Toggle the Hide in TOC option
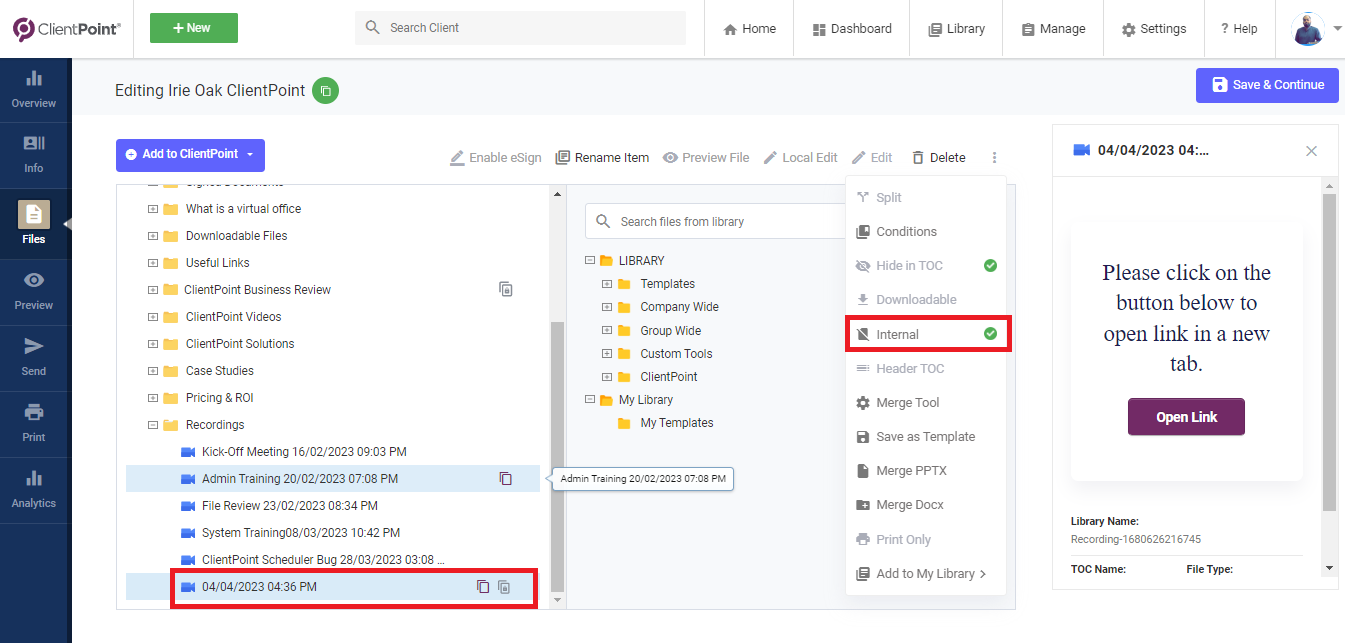The image size is (1345, 643). (x=926, y=266)
